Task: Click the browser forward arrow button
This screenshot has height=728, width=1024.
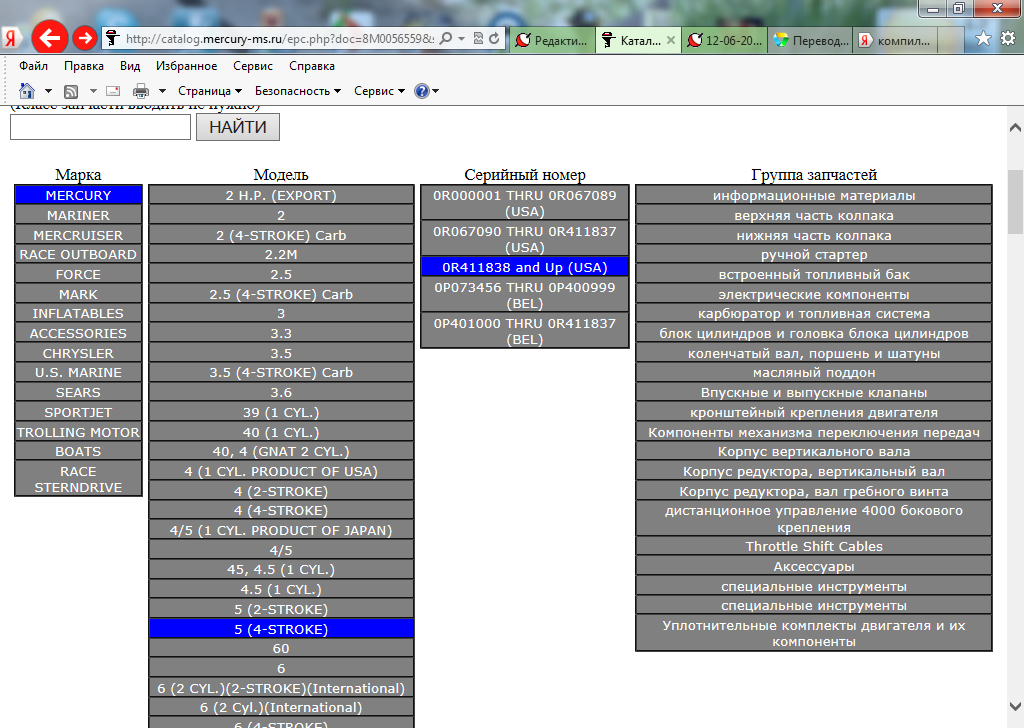Action: pos(85,38)
